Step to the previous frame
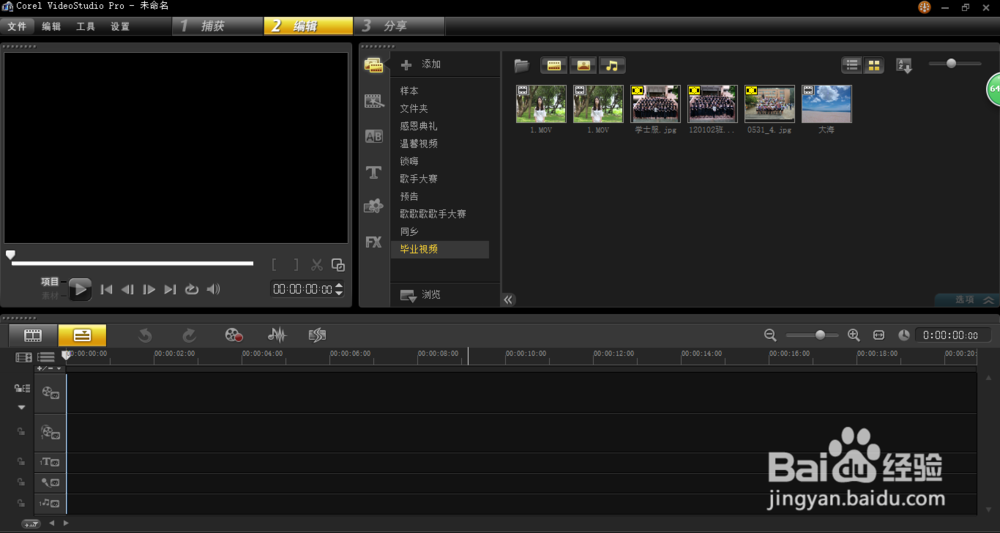 coord(128,289)
